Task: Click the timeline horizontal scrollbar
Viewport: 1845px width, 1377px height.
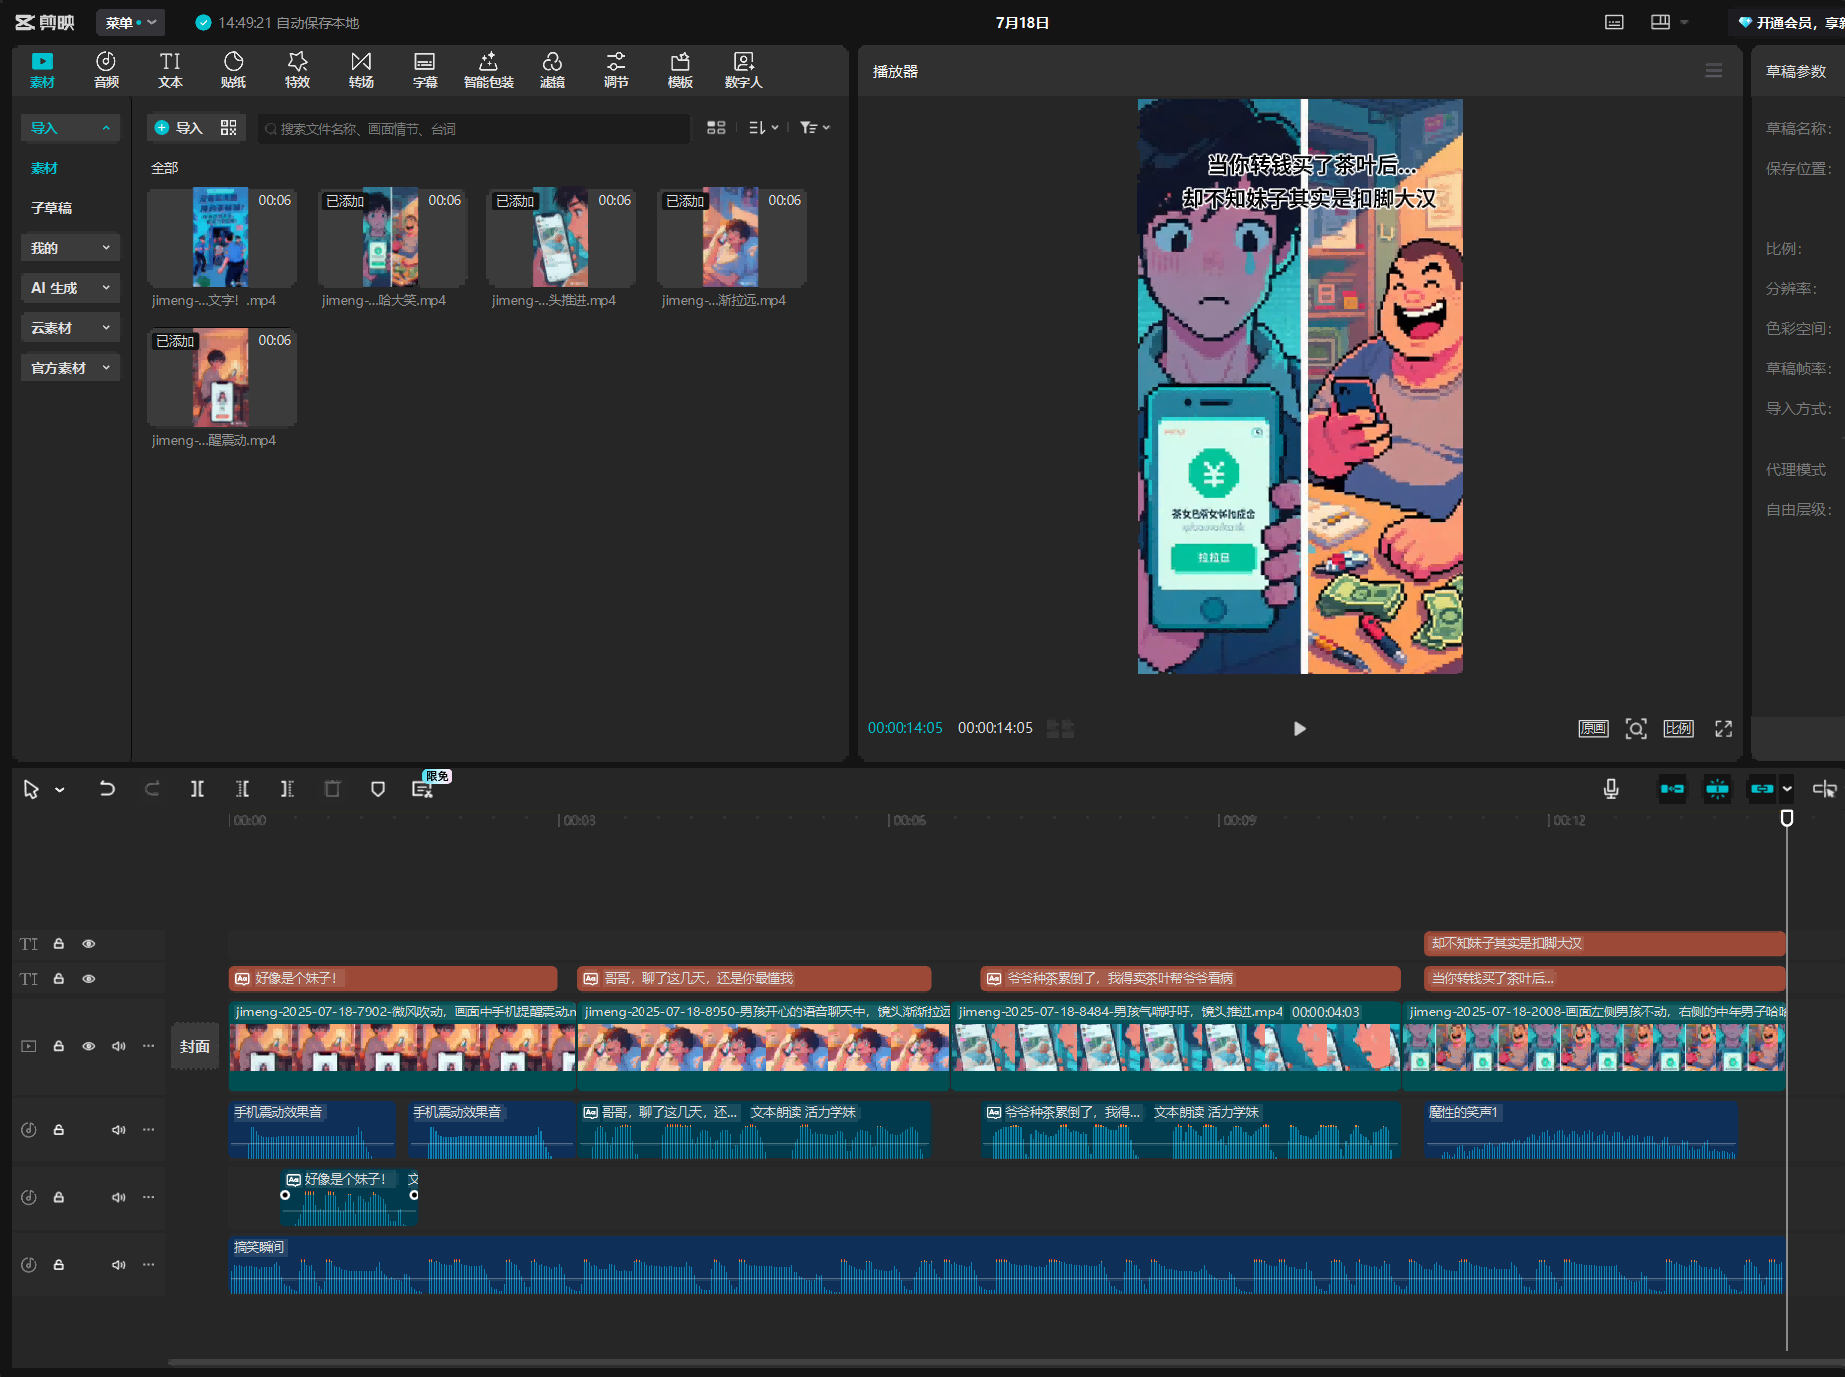Action: (1005, 1362)
